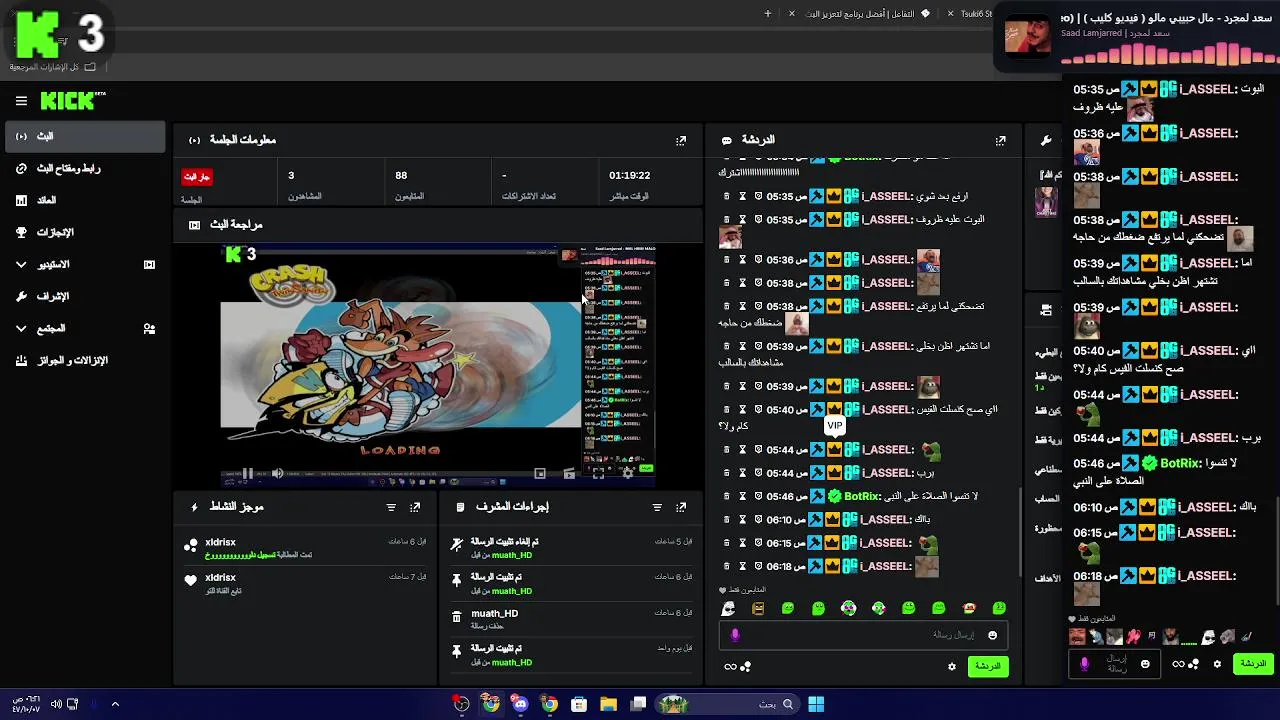Toggle mini player on stream preview
Screen dimensions: 1280x720
coord(540,473)
